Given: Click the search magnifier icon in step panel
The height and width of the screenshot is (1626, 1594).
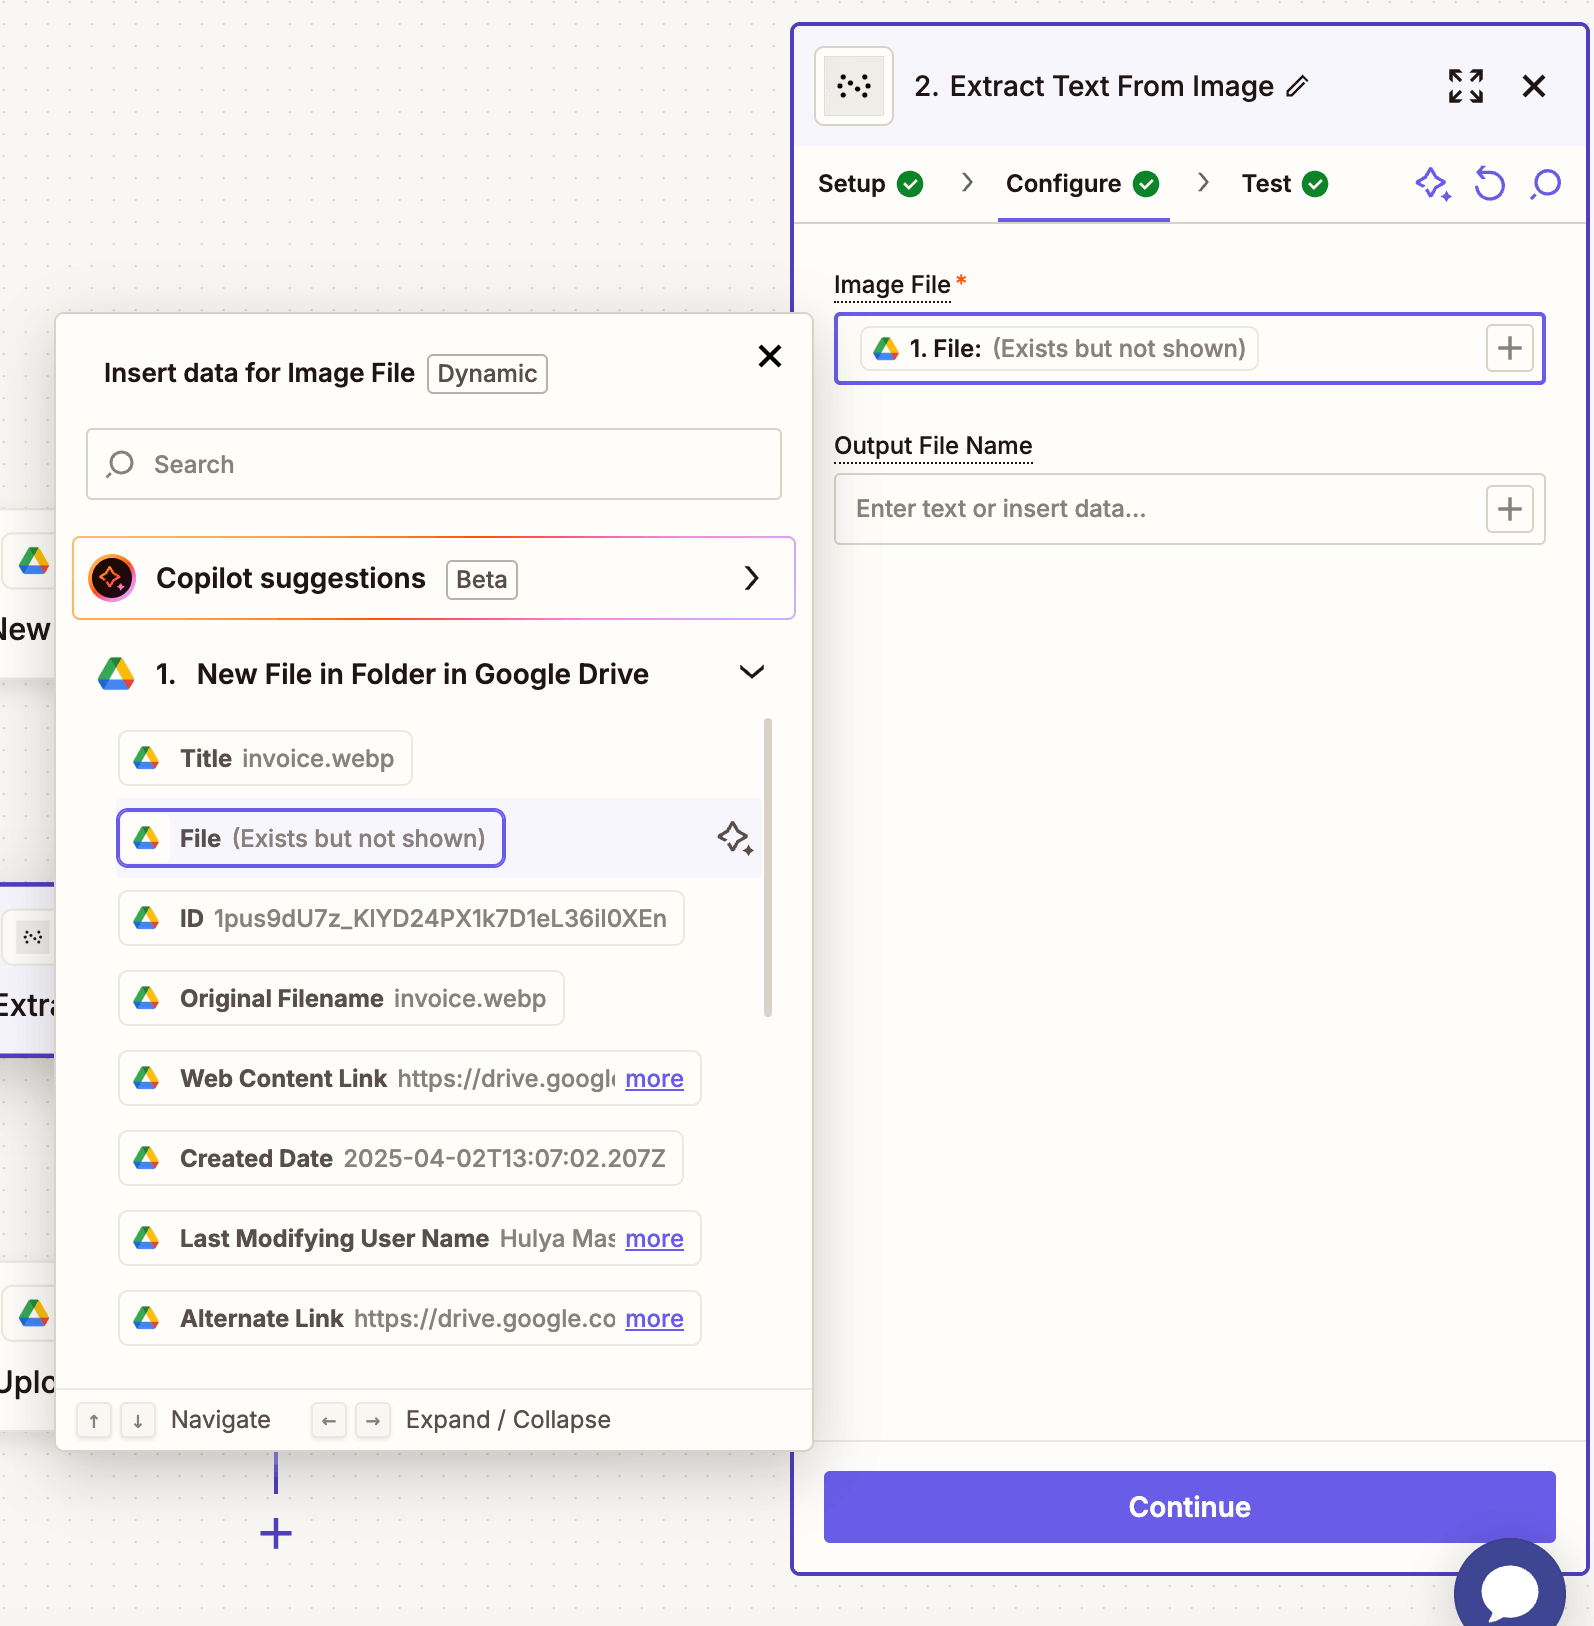Looking at the screenshot, I should 1546,184.
